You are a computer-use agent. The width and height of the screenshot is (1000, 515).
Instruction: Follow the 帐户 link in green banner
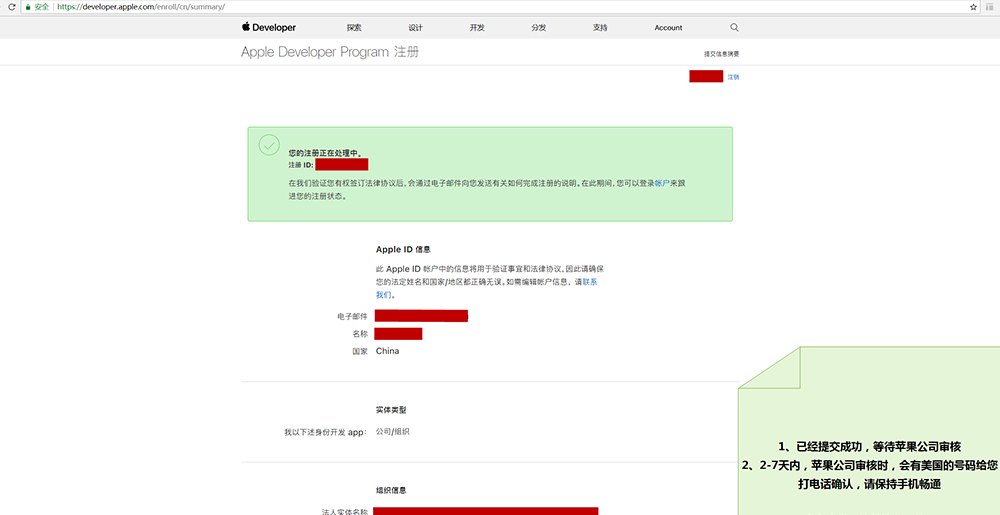click(x=661, y=183)
